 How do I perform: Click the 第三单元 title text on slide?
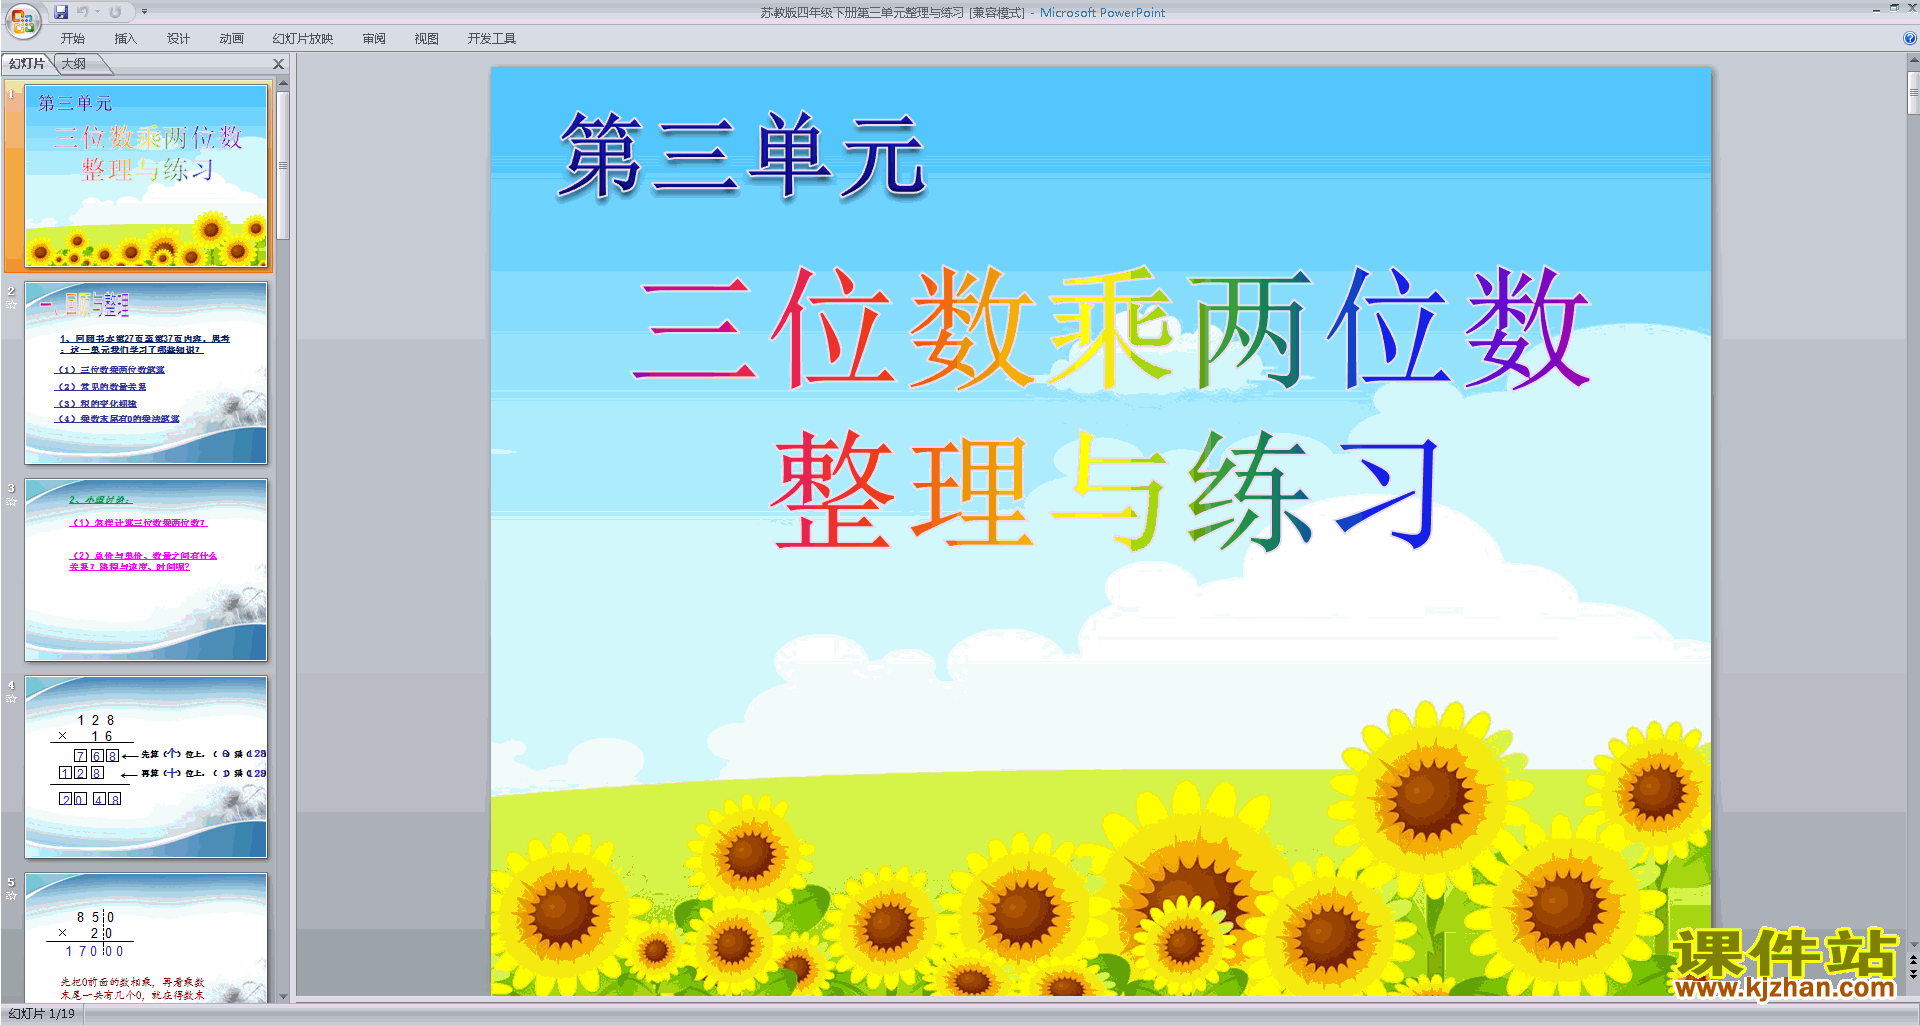tap(743, 155)
